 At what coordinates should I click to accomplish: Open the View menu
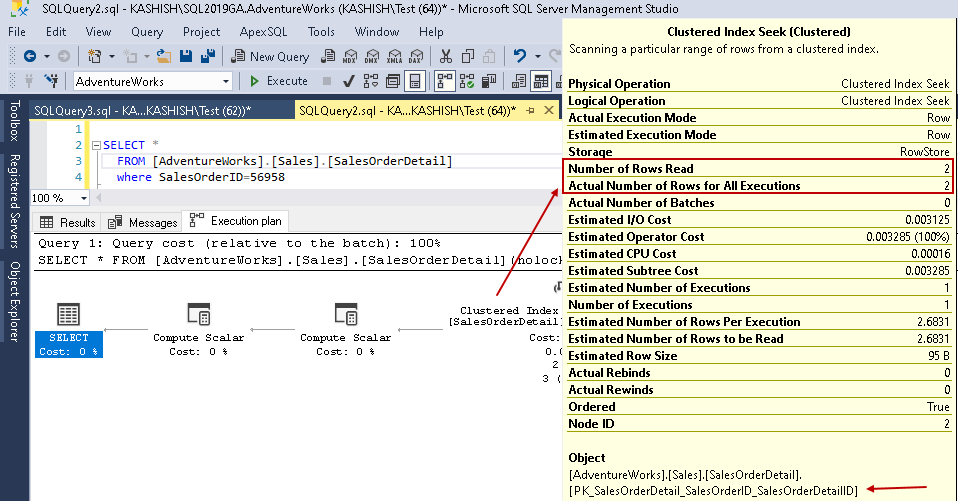98,32
